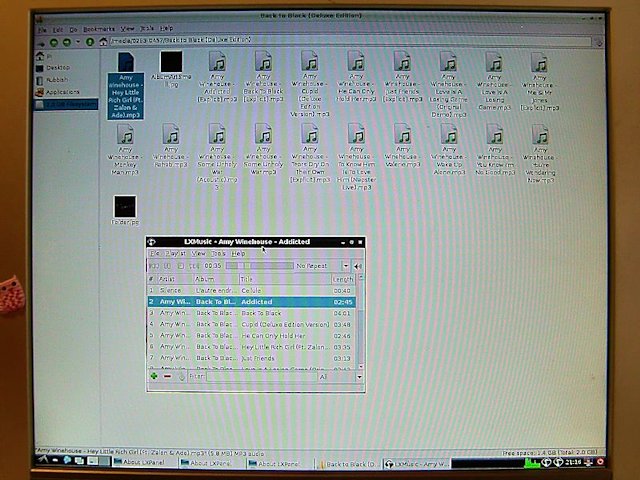
Task: Open the navigation history dropdown arrow
Action: click(x=78, y=42)
